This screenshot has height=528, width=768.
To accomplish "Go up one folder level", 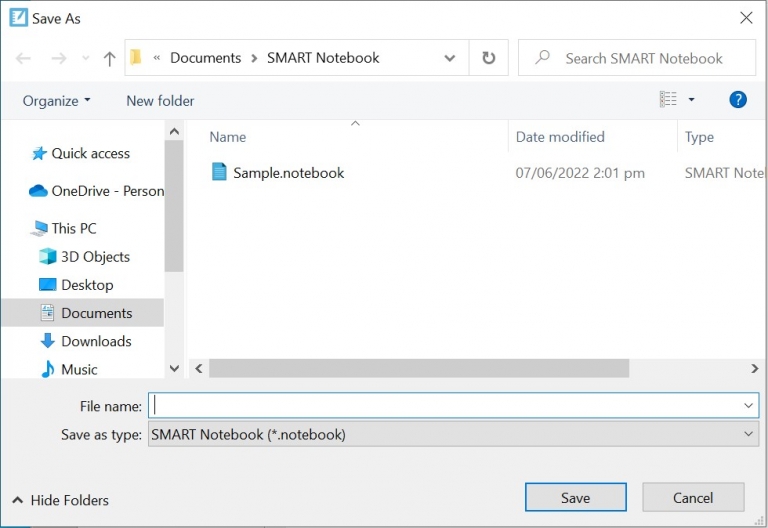I will pyautogui.click(x=109, y=59).
